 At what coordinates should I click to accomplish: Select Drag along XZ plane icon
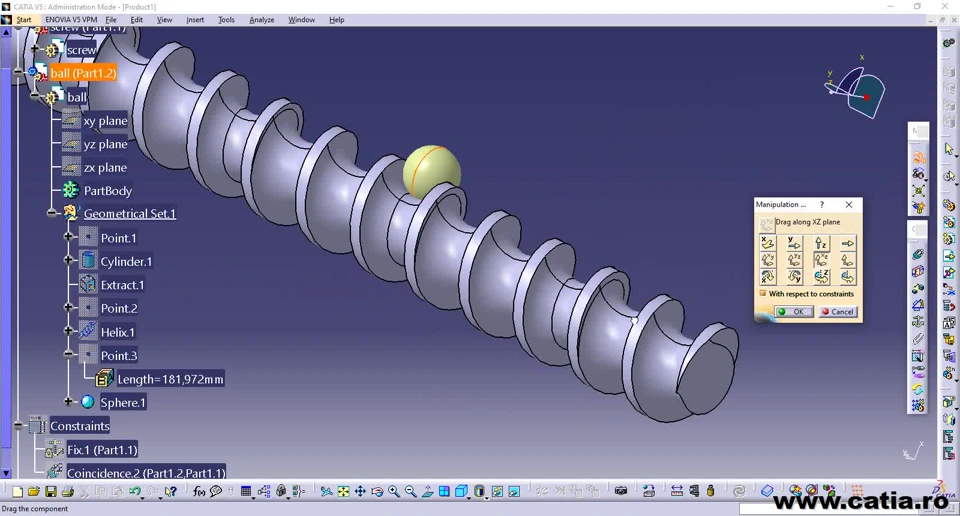pyautogui.click(x=822, y=260)
